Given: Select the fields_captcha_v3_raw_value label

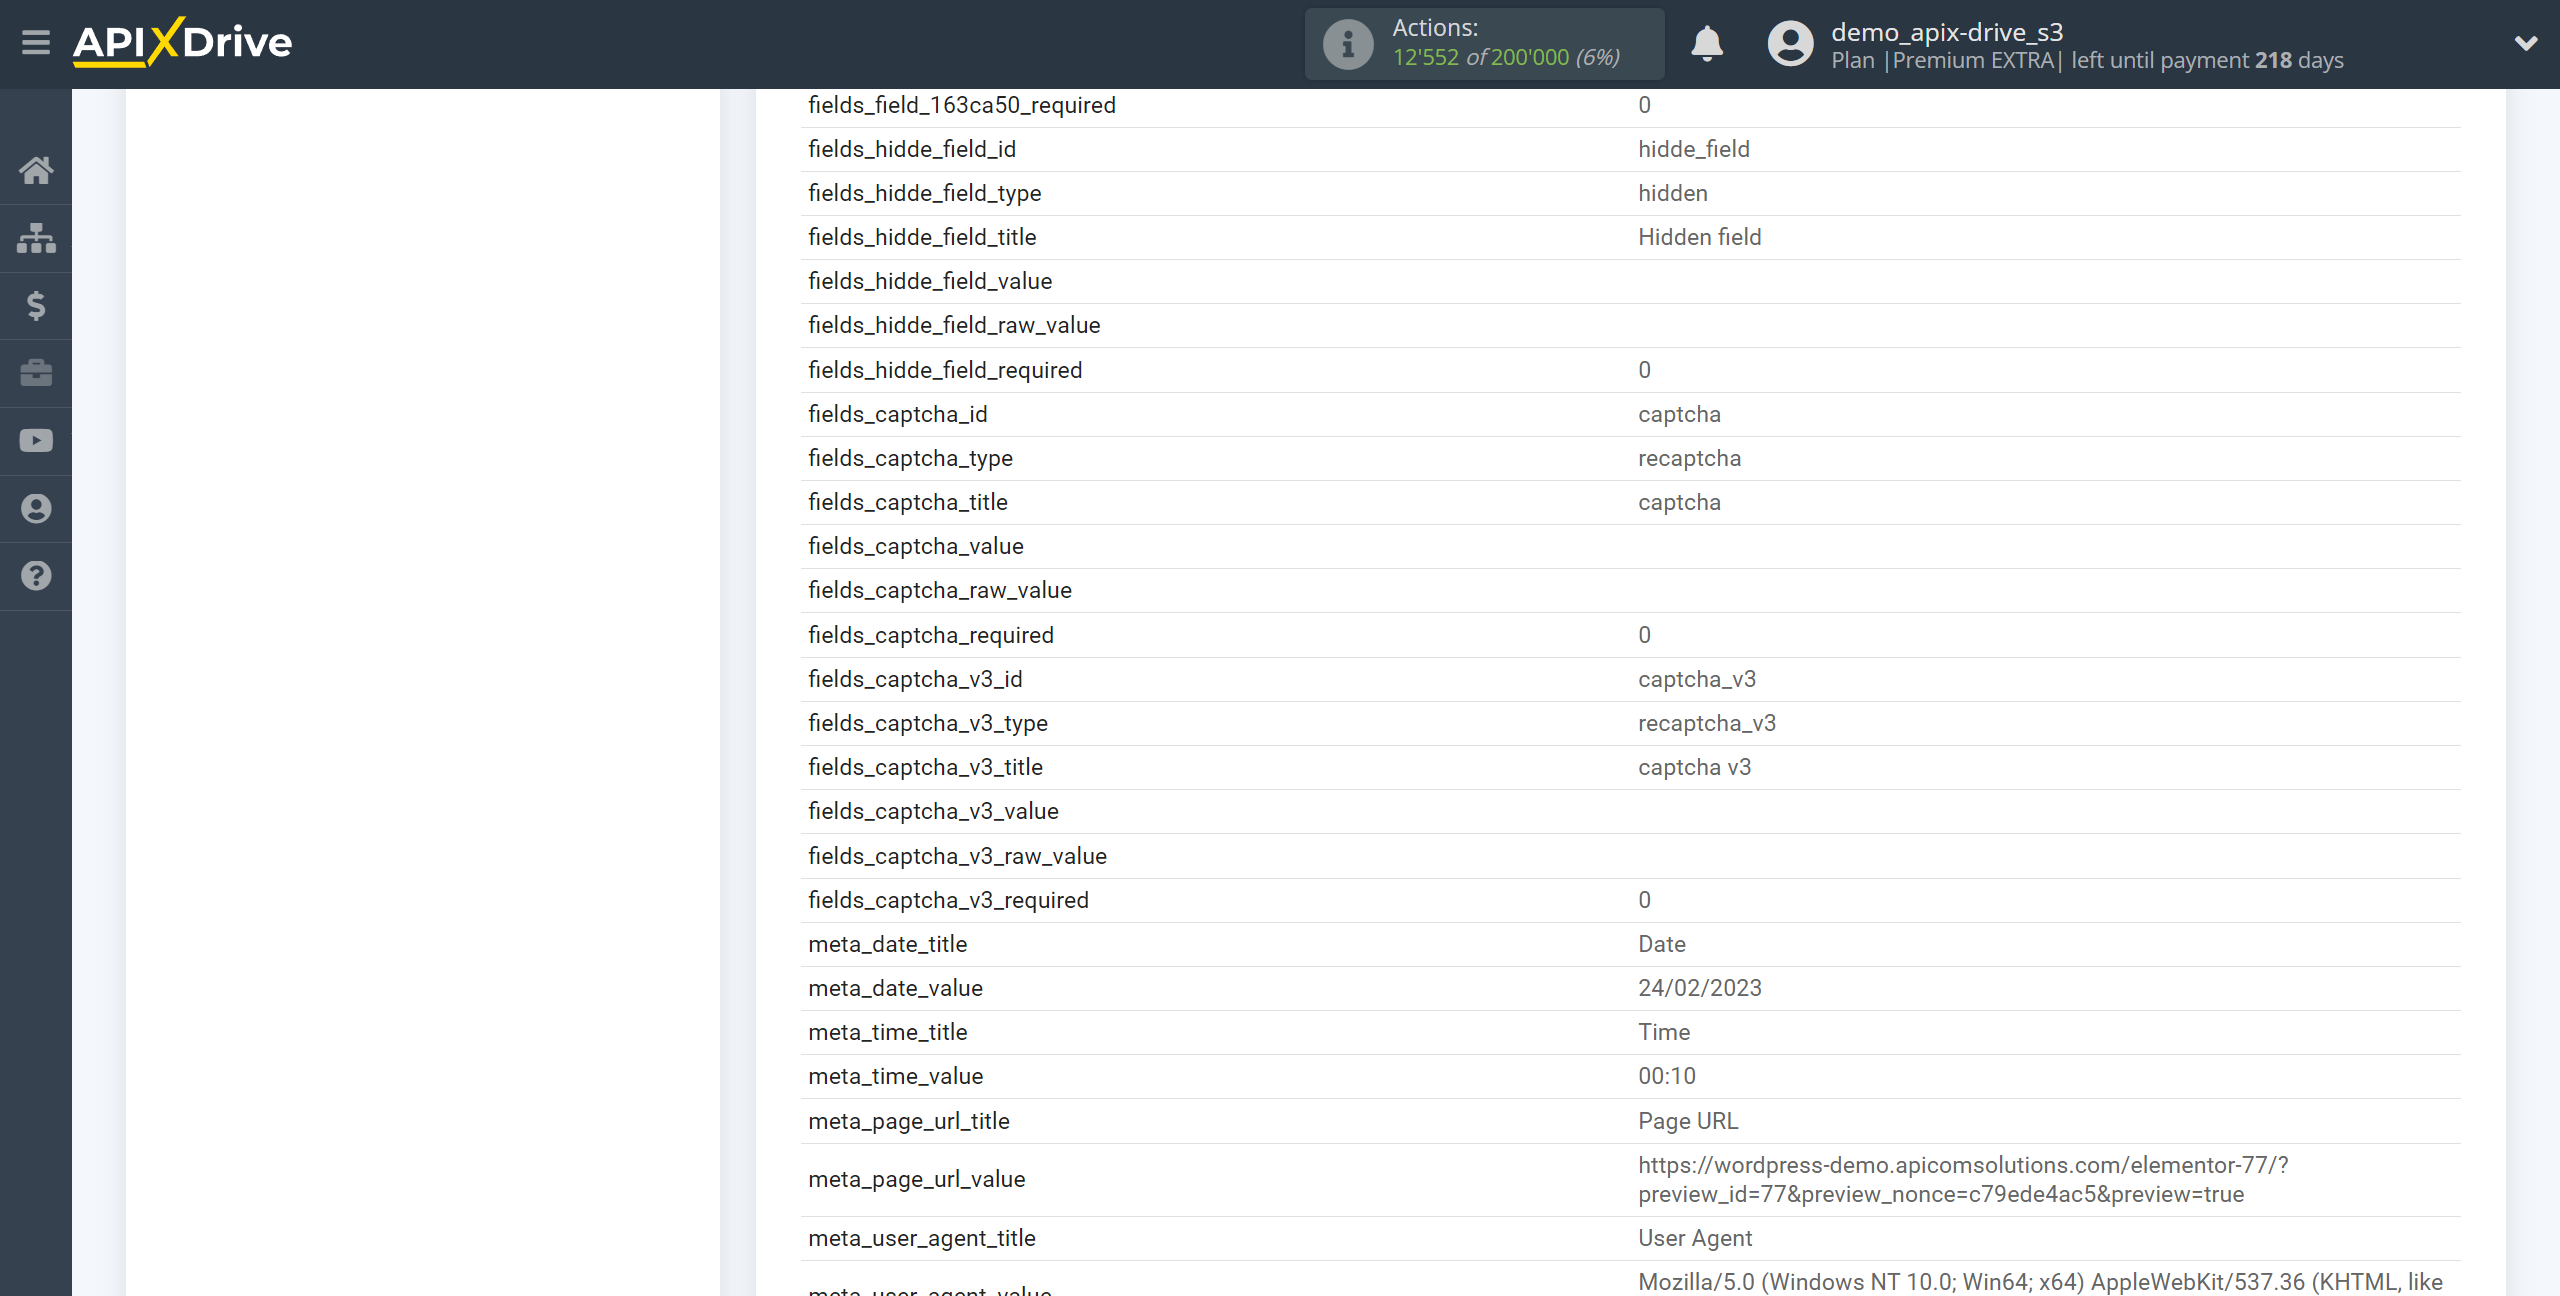Looking at the screenshot, I should 958,856.
